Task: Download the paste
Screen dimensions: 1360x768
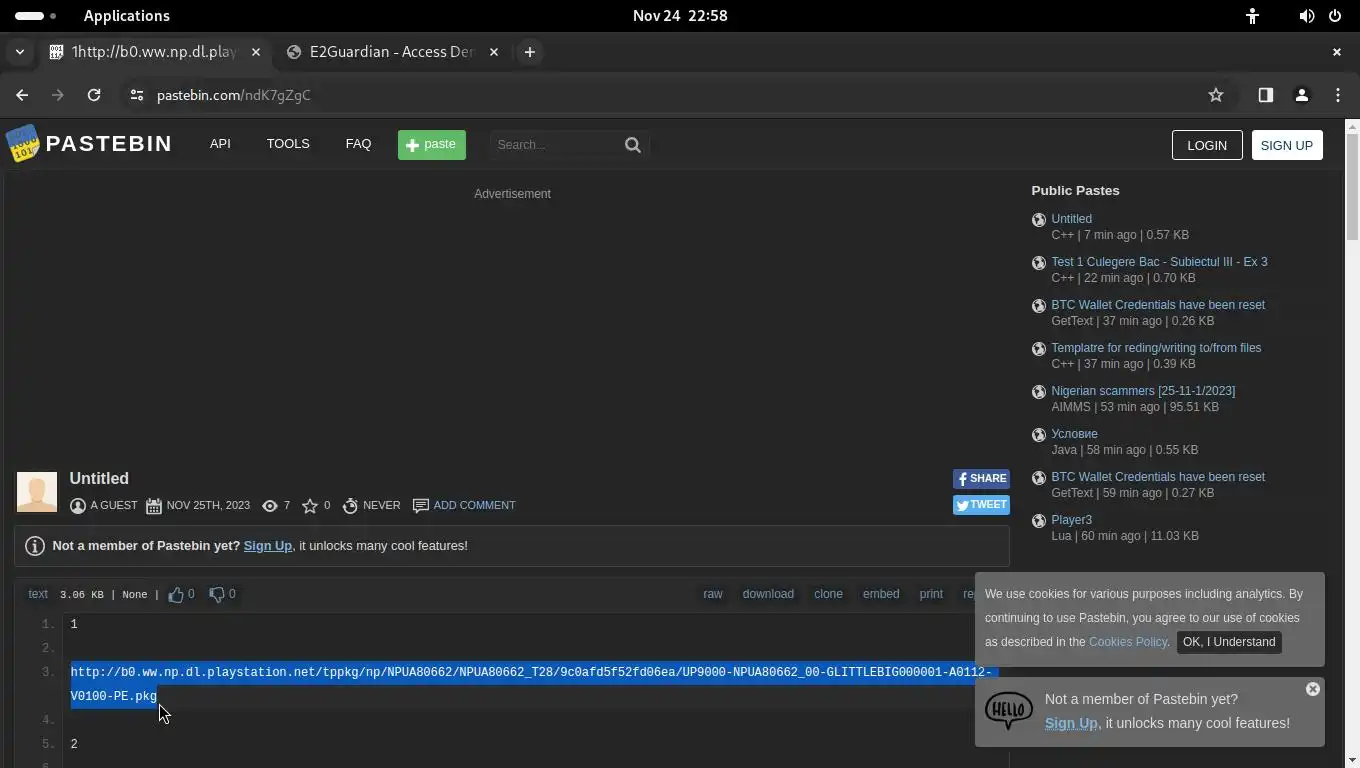Action: point(768,594)
